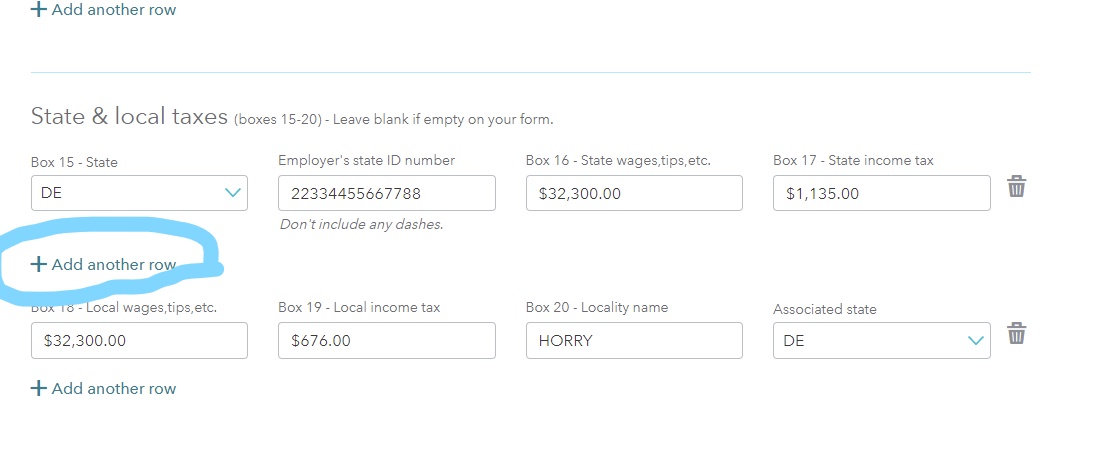Click the "Don't include any dashes" hint text
Viewport: 1100px width, 450px height.
point(361,225)
